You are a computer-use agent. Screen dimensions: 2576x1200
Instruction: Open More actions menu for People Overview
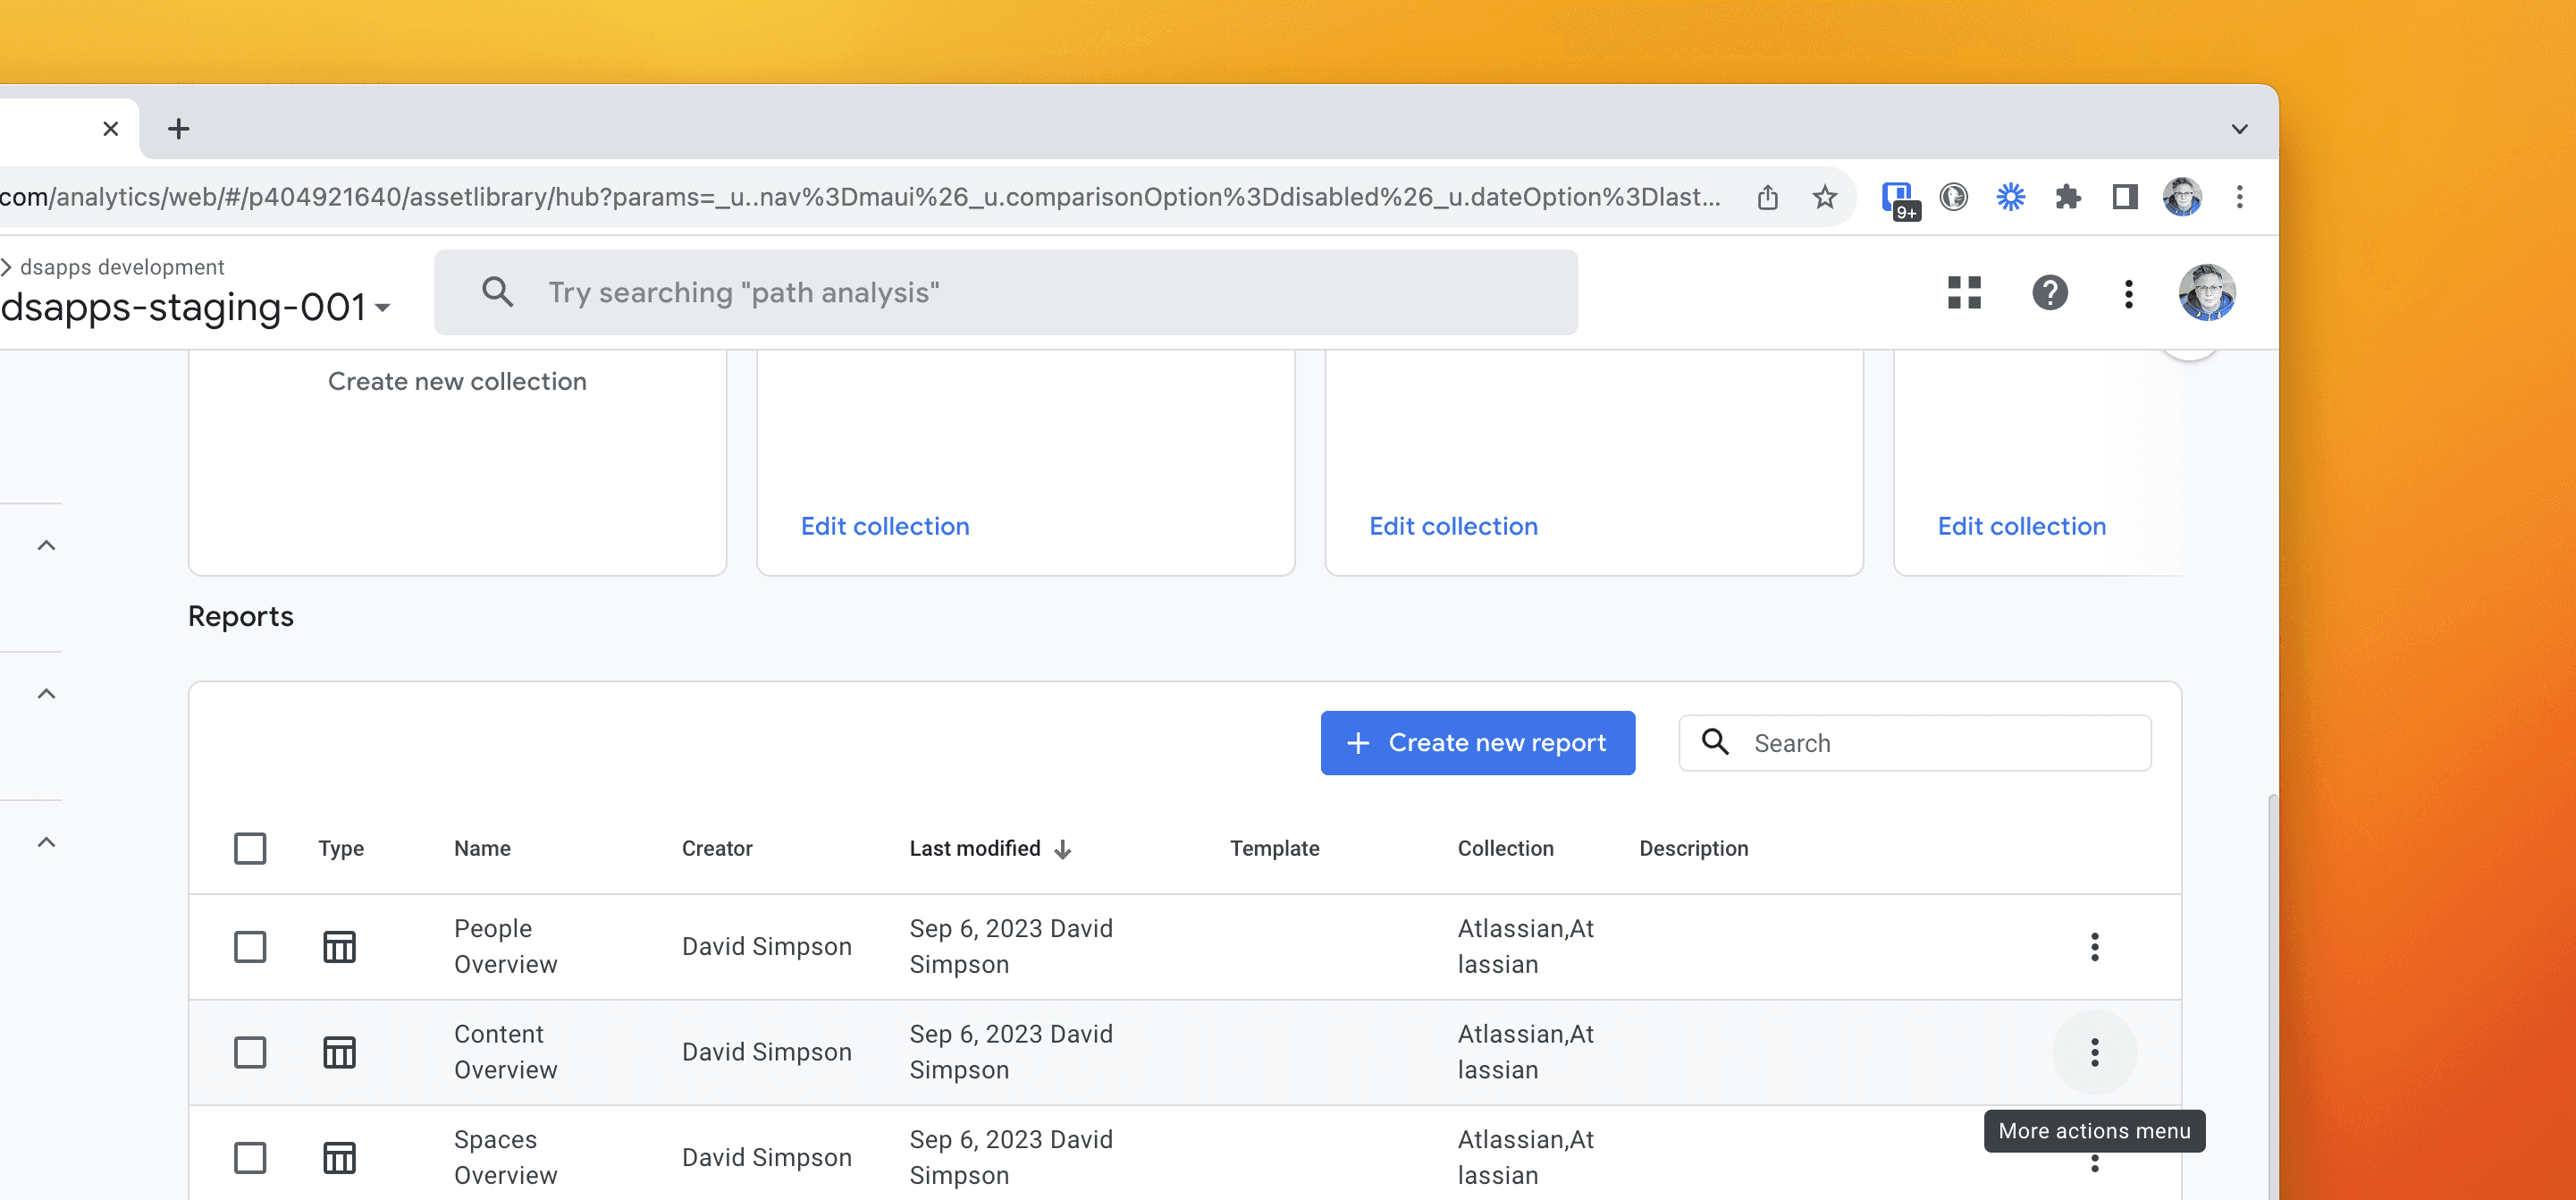coord(2094,947)
